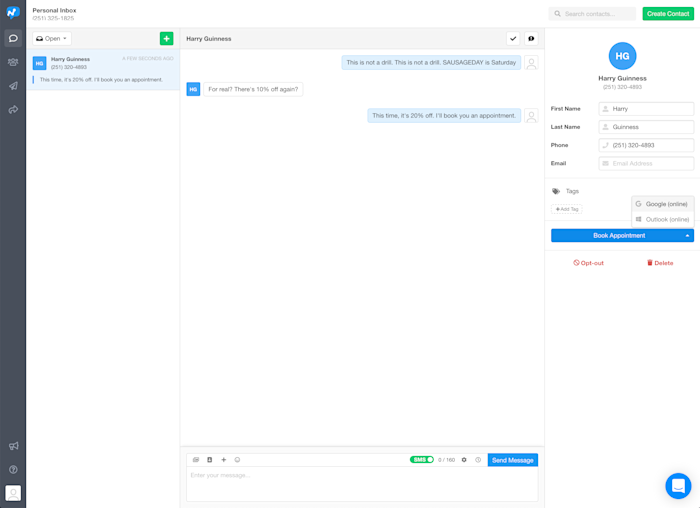Click HG avatar beside incoming message

[x=193, y=89]
